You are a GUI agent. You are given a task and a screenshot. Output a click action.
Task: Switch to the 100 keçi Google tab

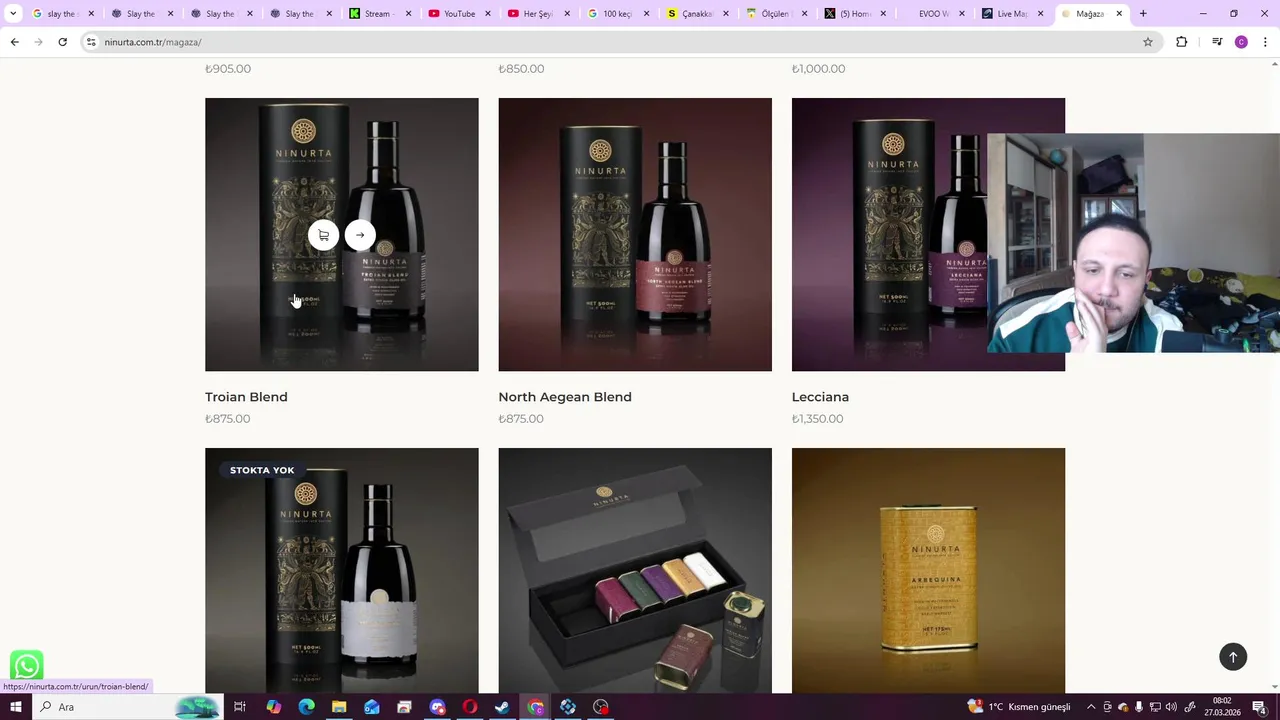(x=618, y=14)
